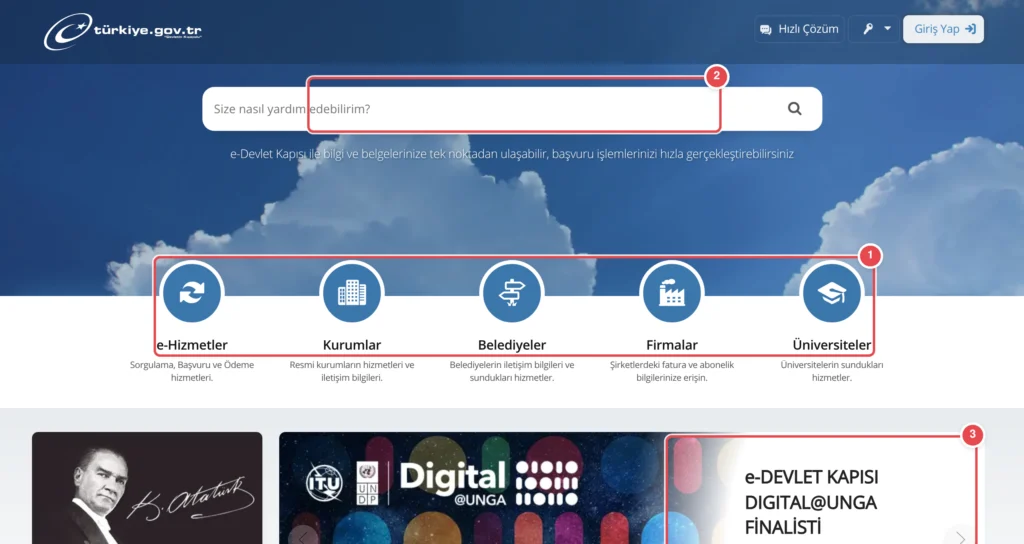Viewport: 1024px width, 544px height.
Task: Click 'Belediyelerin iletişim bilgileri ve sundukları hizmetler' text
Action: 512,371
